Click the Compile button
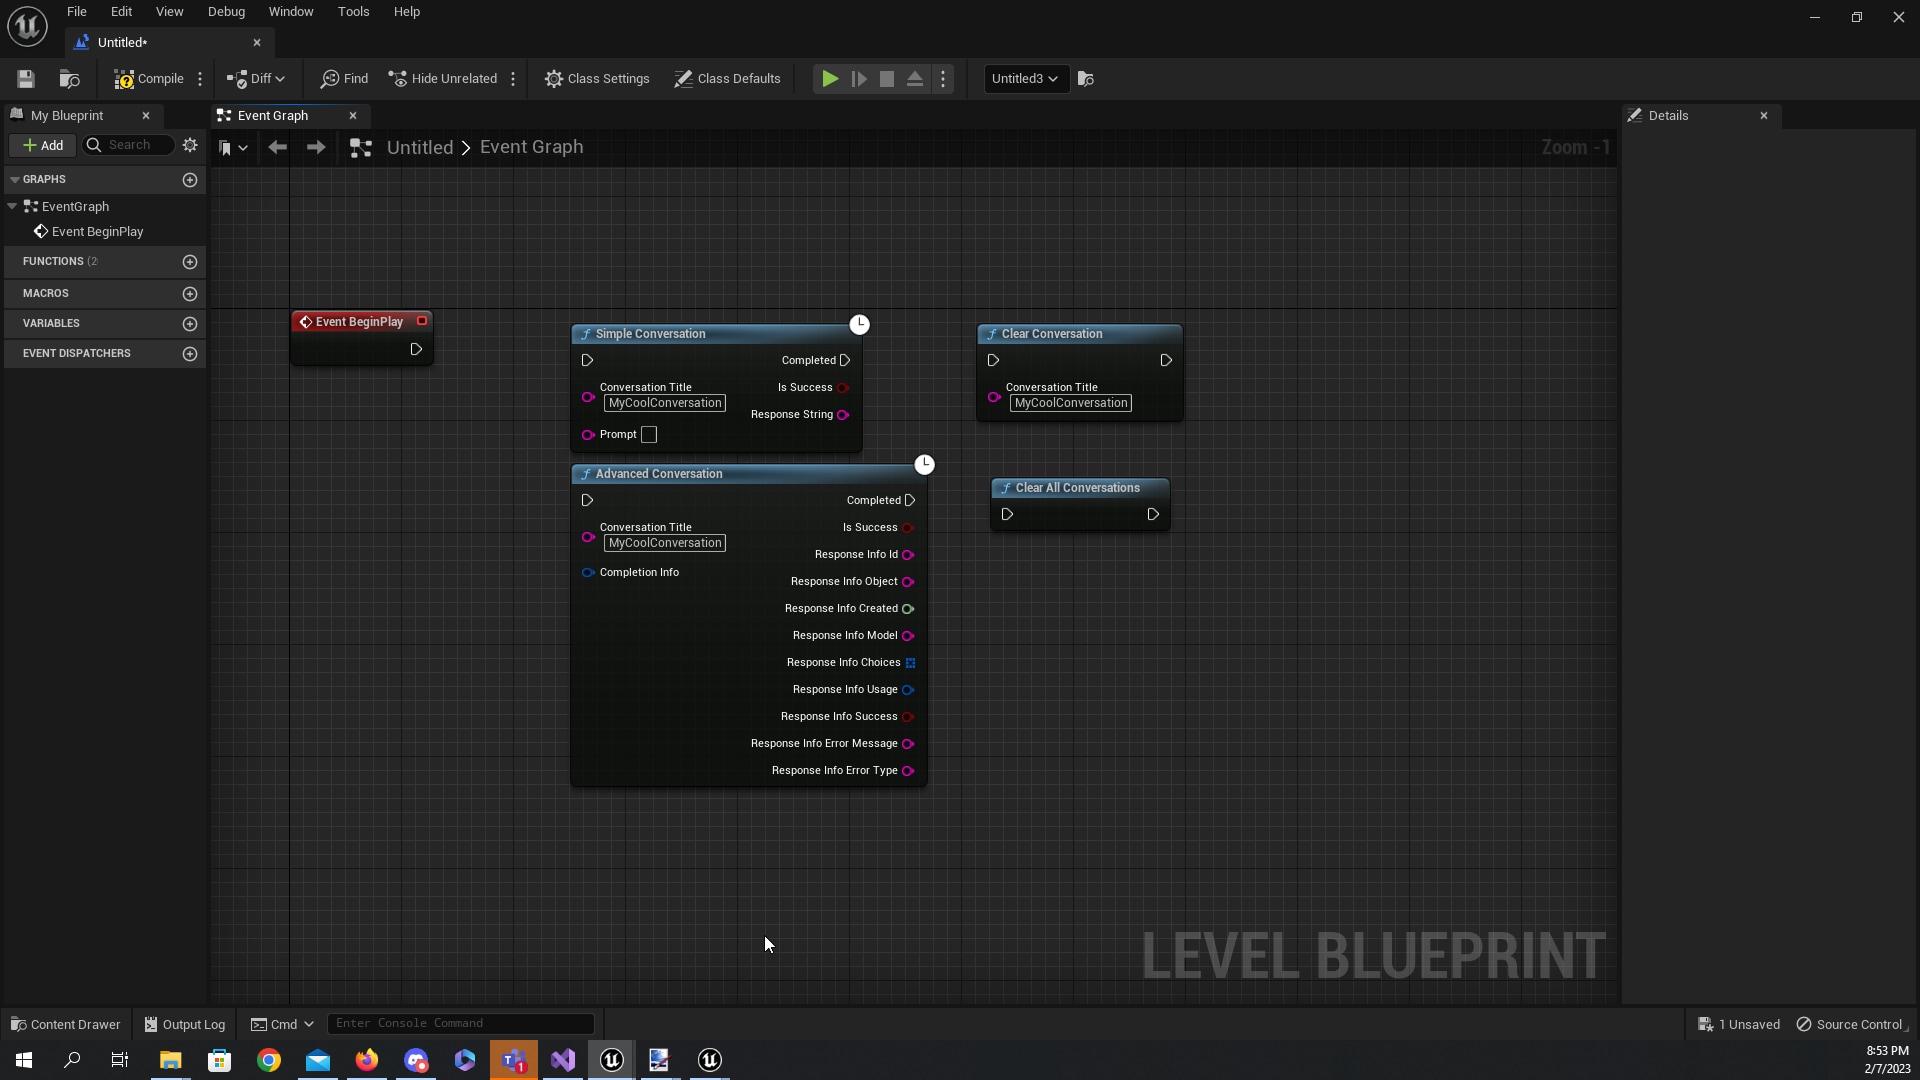Viewport: 1920px width, 1080px height. click(x=149, y=79)
